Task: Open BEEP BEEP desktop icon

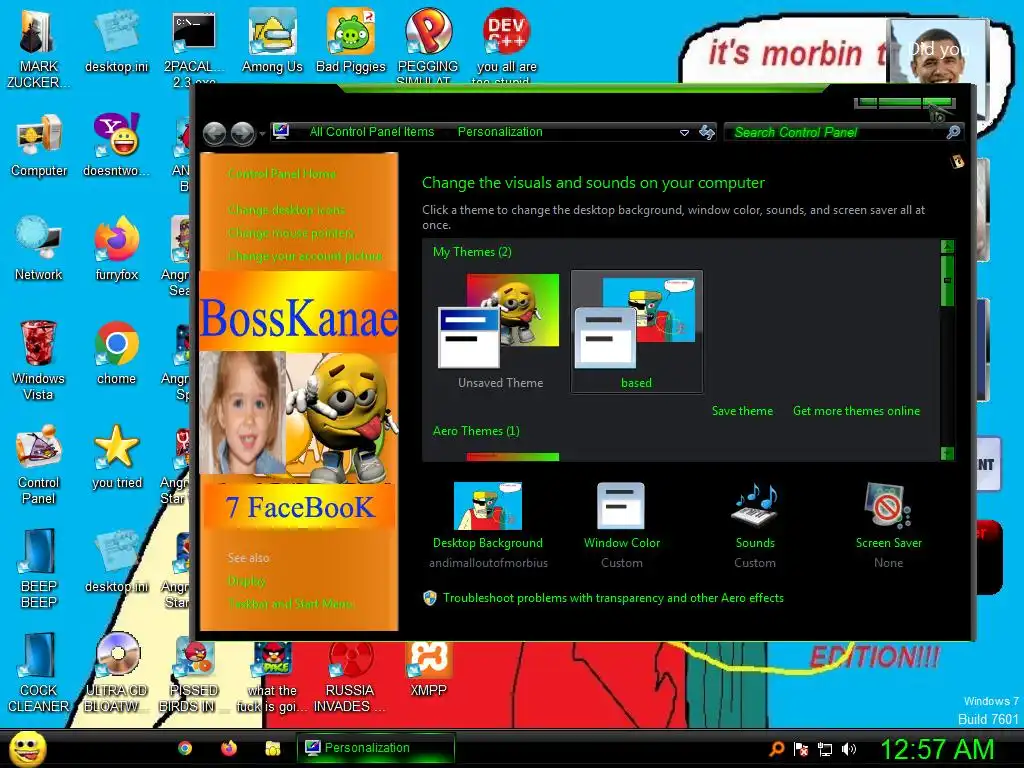Action: coord(38,568)
